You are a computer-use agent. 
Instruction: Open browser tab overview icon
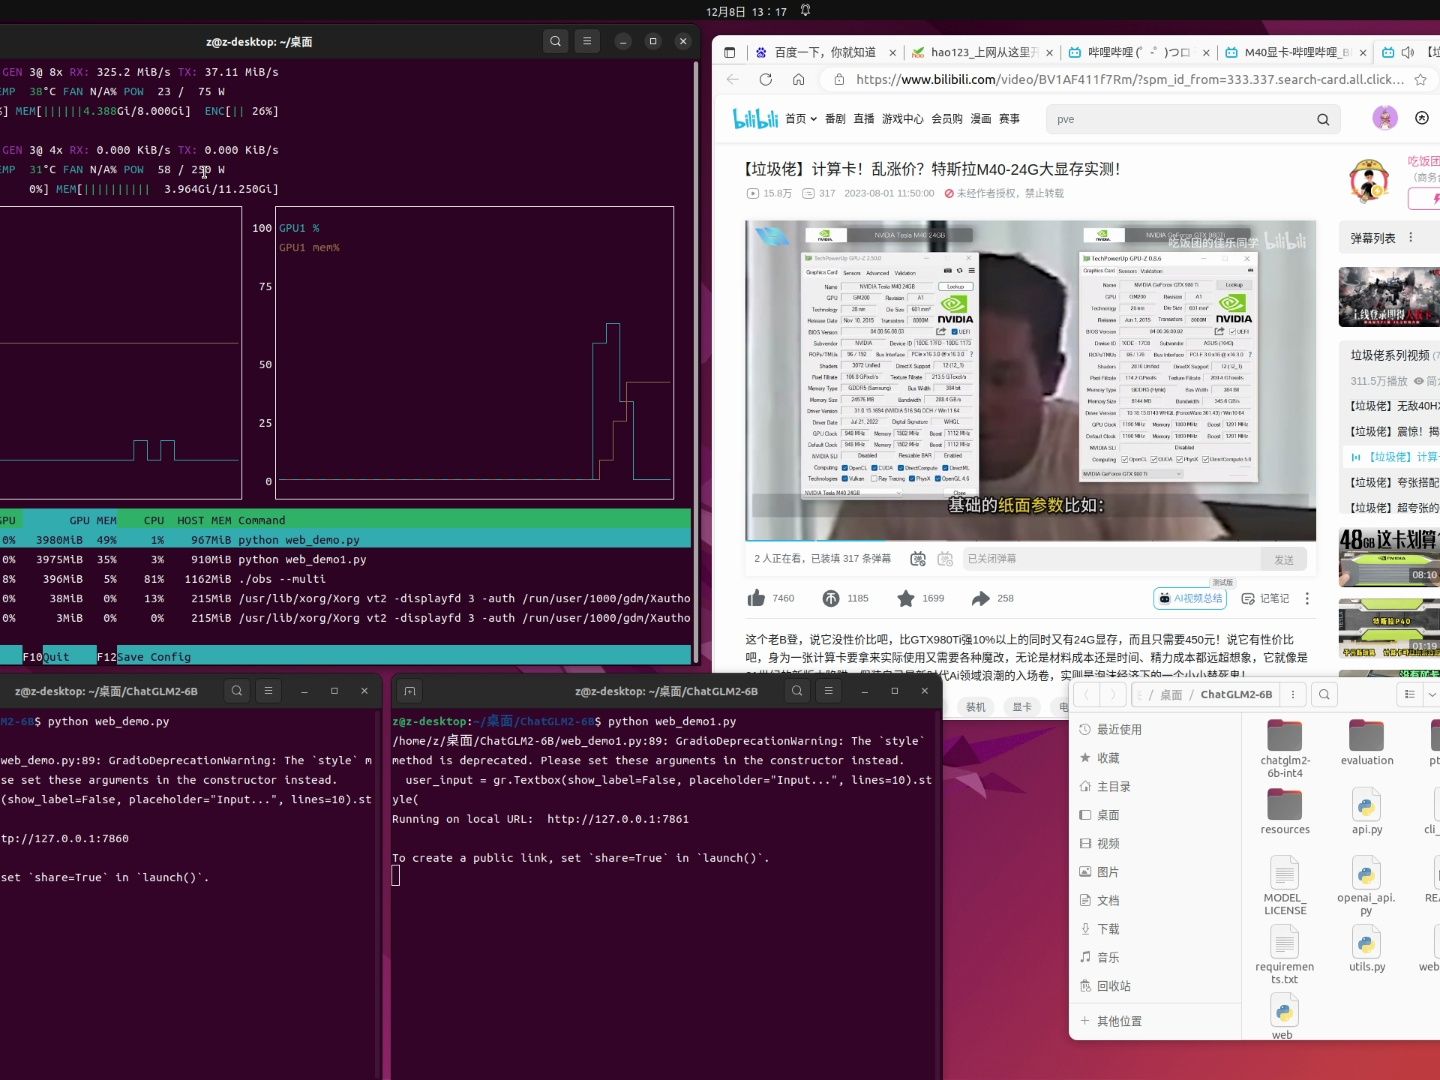click(x=730, y=52)
